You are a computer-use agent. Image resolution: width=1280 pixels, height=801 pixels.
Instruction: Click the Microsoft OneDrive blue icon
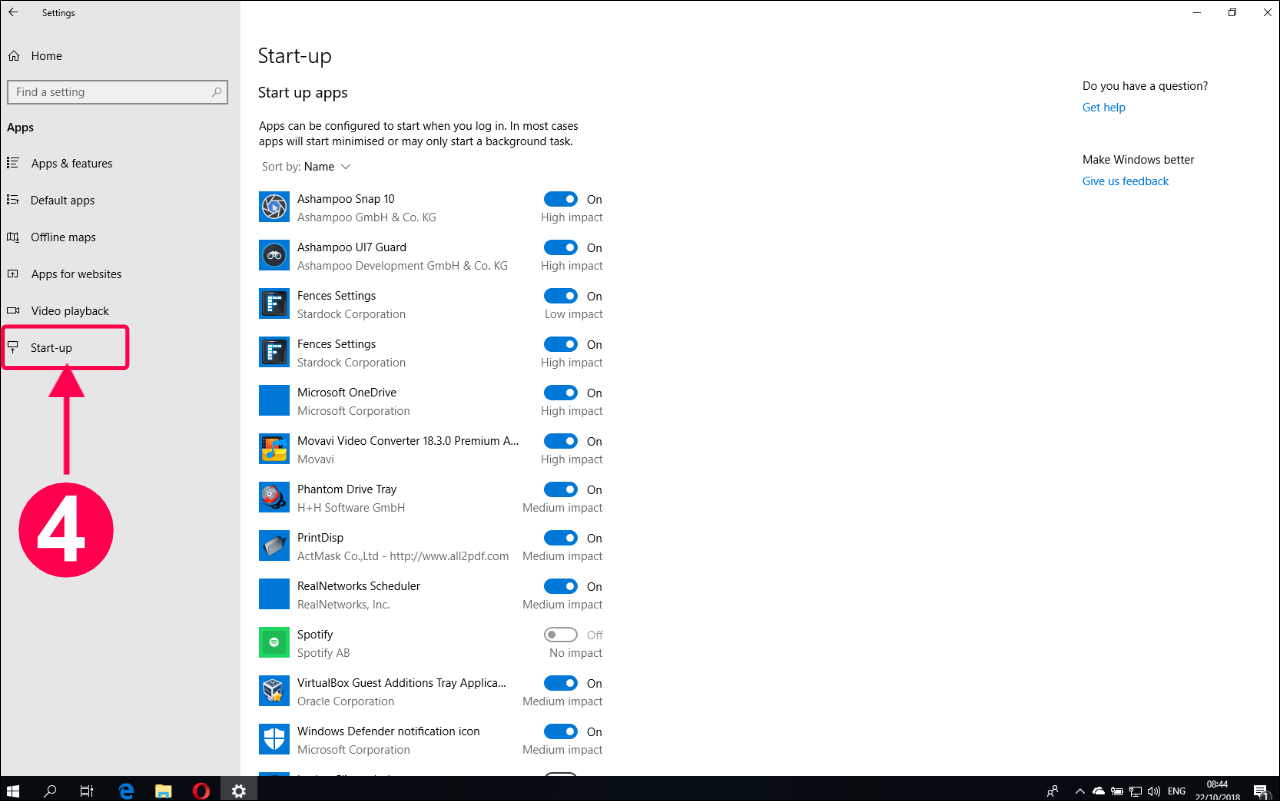274,401
